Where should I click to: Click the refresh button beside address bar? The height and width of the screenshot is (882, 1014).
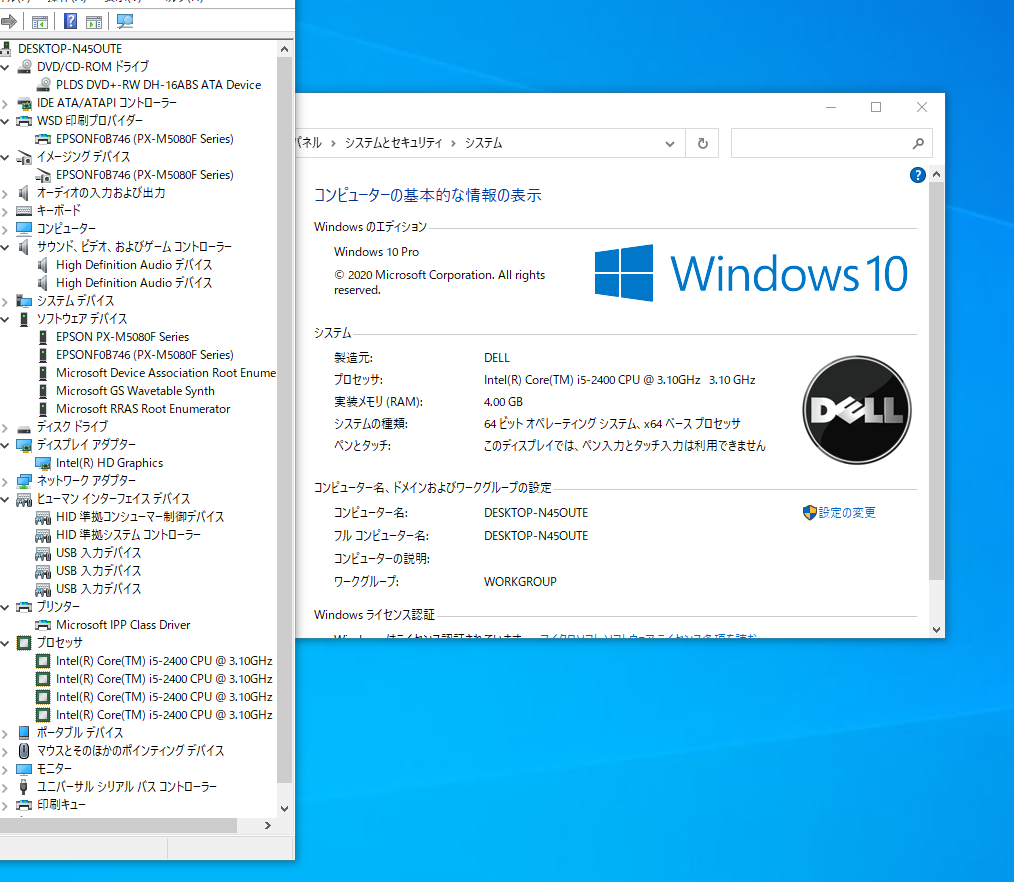pos(703,144)
